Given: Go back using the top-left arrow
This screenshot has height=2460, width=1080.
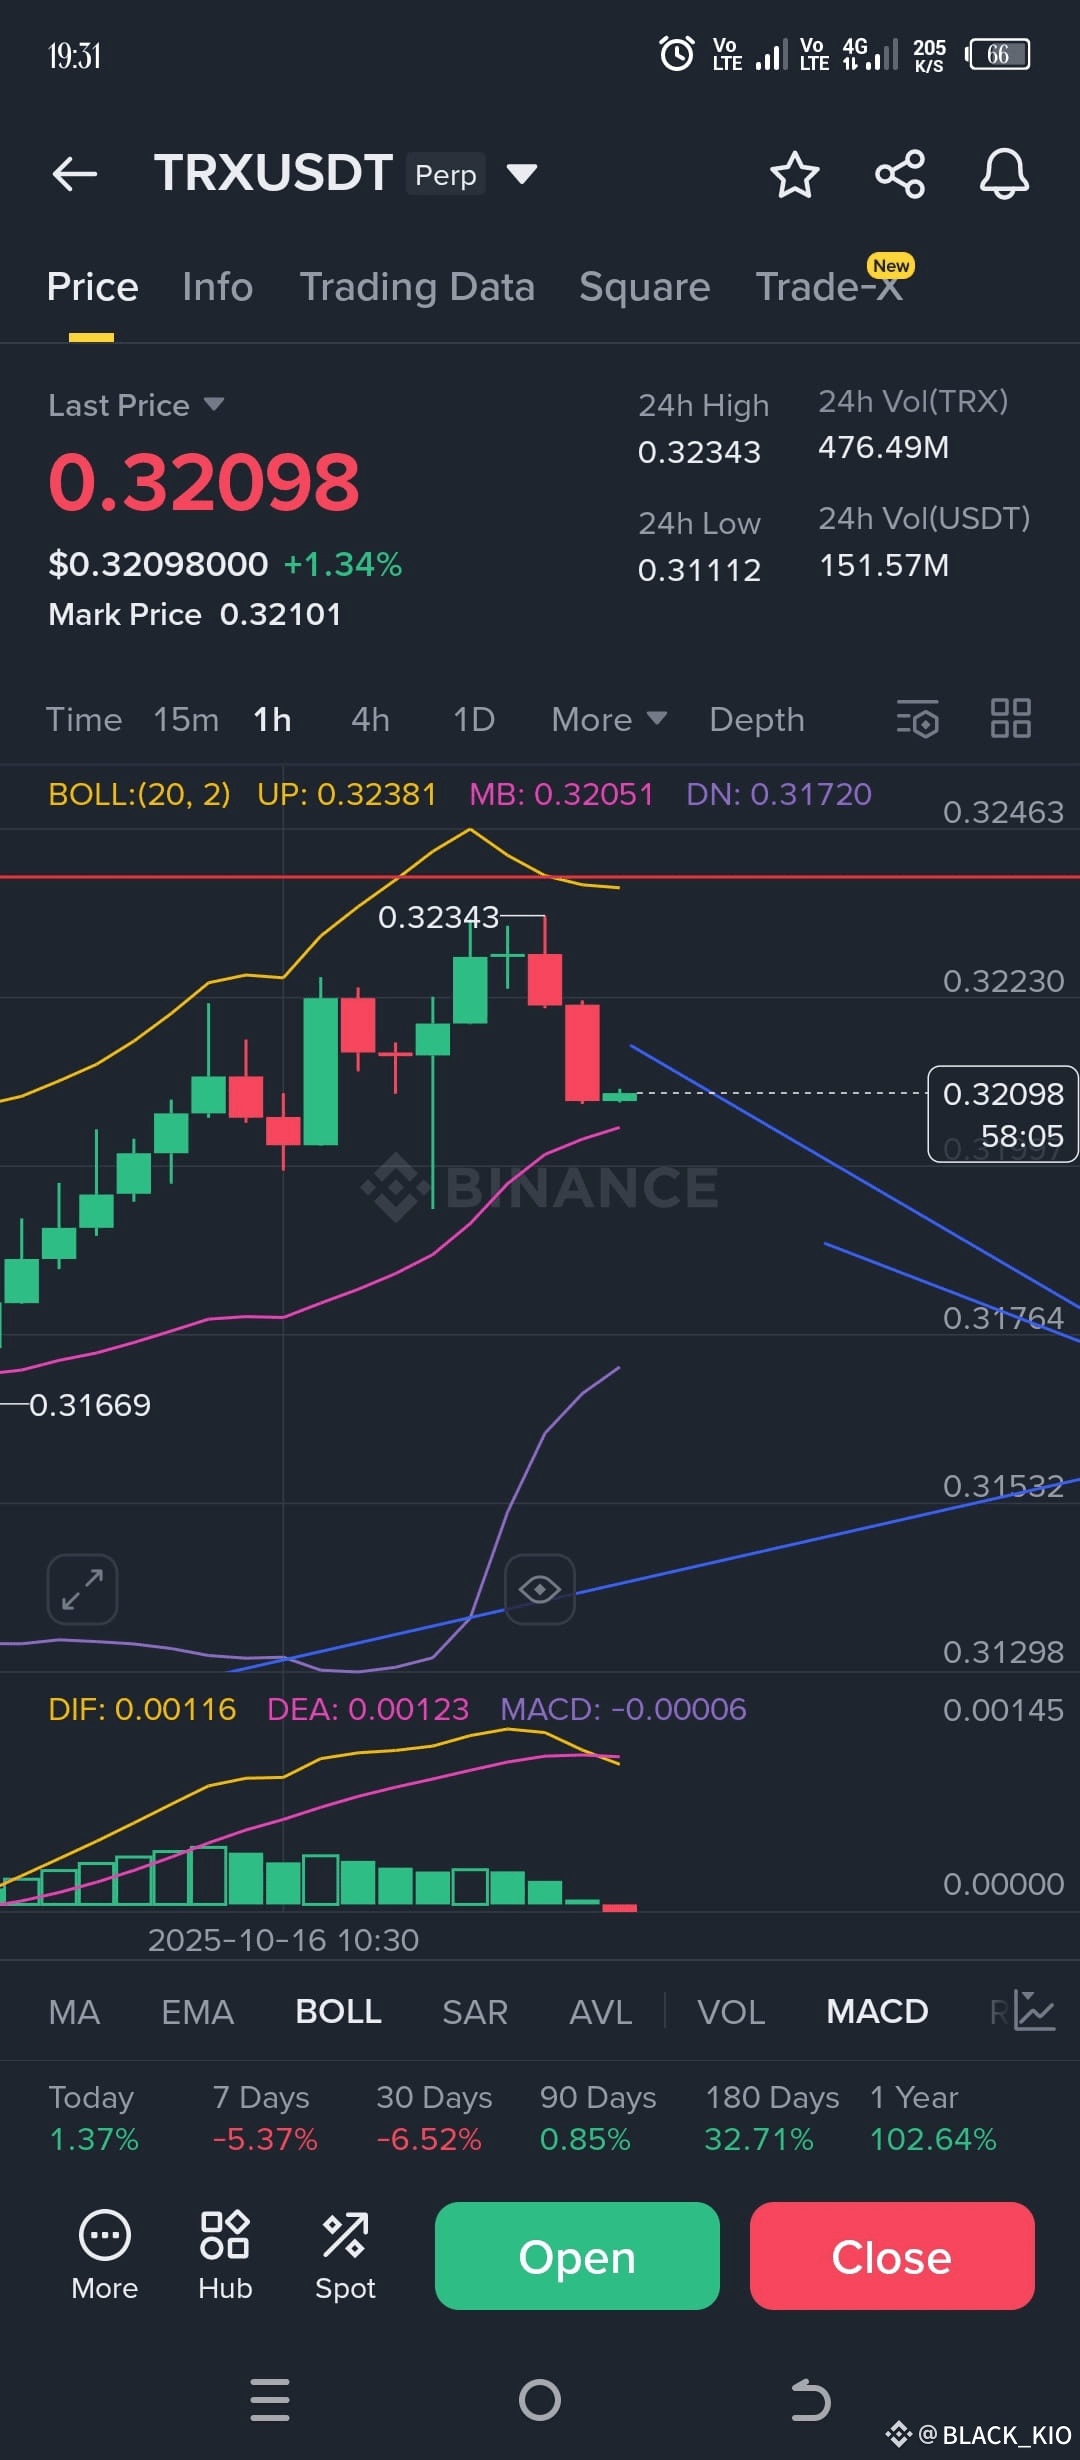Looking at the screenshot, I should 75,174.
